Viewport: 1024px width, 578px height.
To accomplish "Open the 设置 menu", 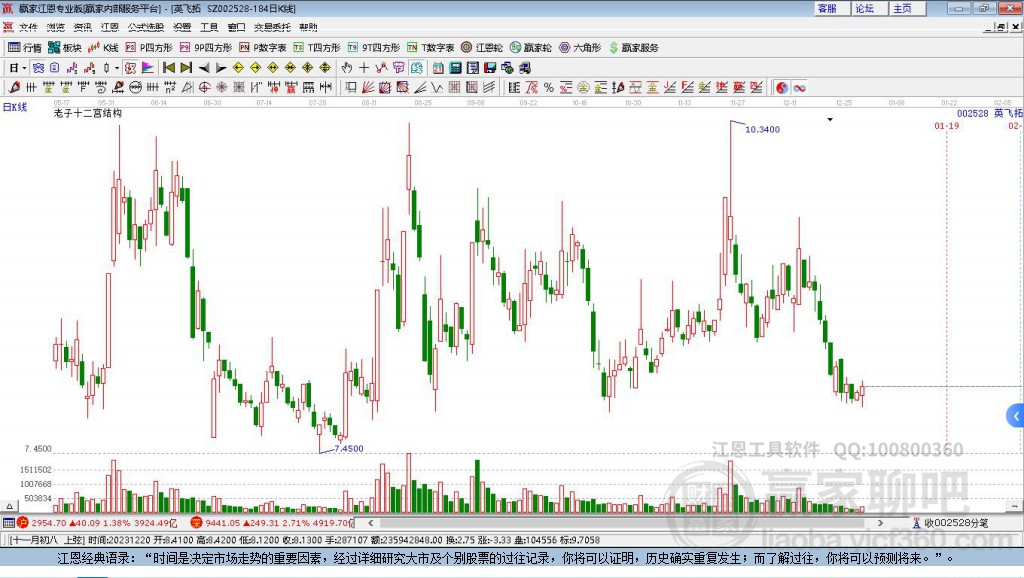I will tap(182, 27).
